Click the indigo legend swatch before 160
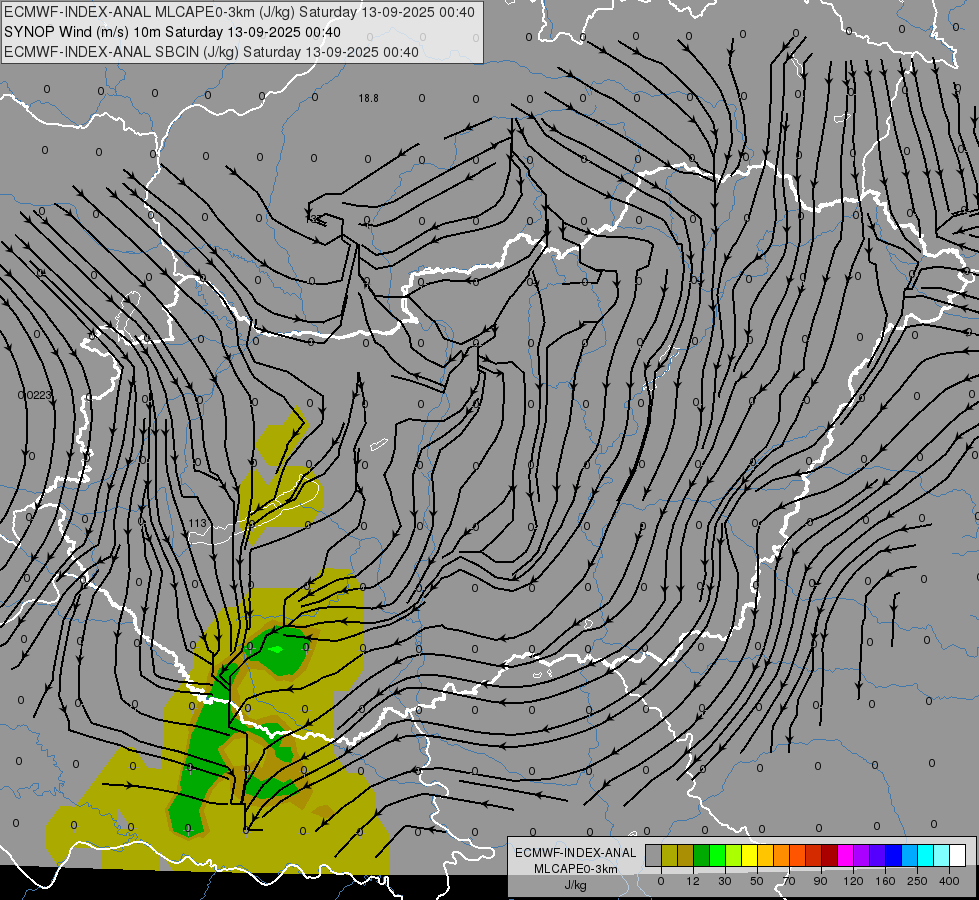This screenshot has height=900, width=979. click(x=878, y=855)
